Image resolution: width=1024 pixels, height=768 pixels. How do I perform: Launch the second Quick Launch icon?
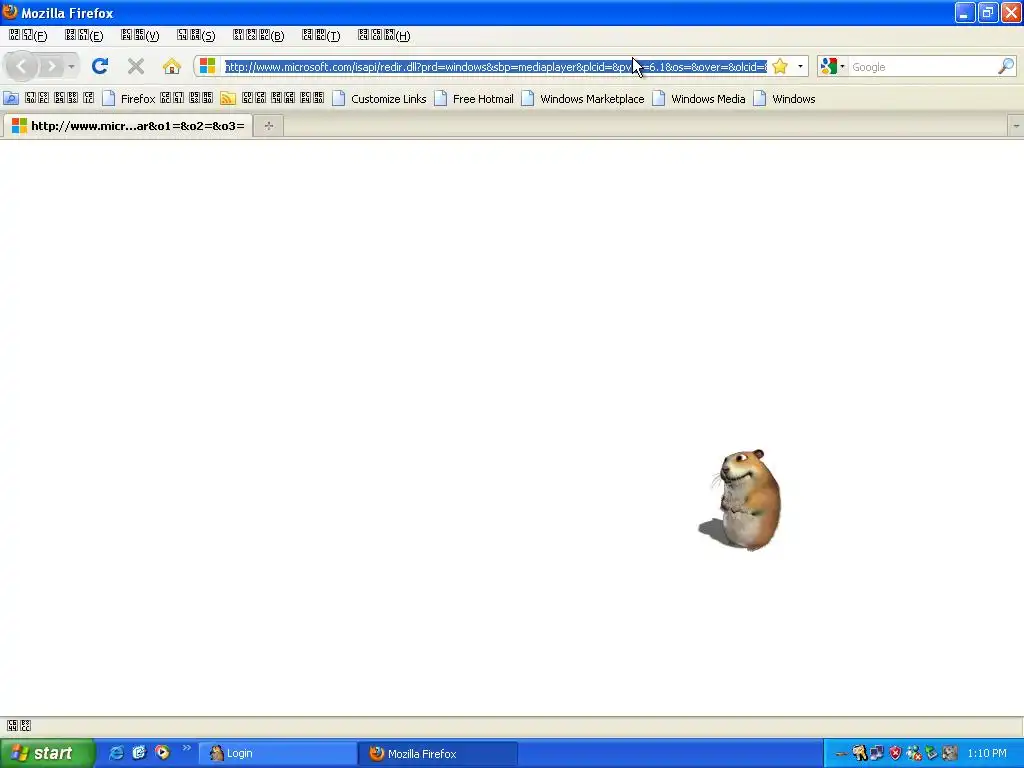click(139, 753)
